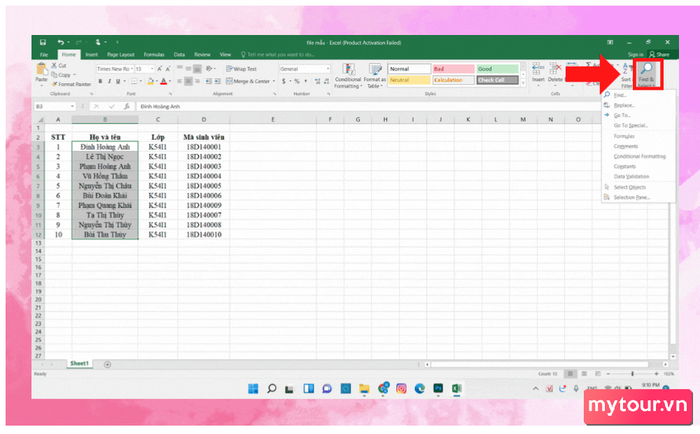The height and width of the screenshot is (434, 700).
Task: Switch to the Data tab
Action: click(x=179, y=54)
